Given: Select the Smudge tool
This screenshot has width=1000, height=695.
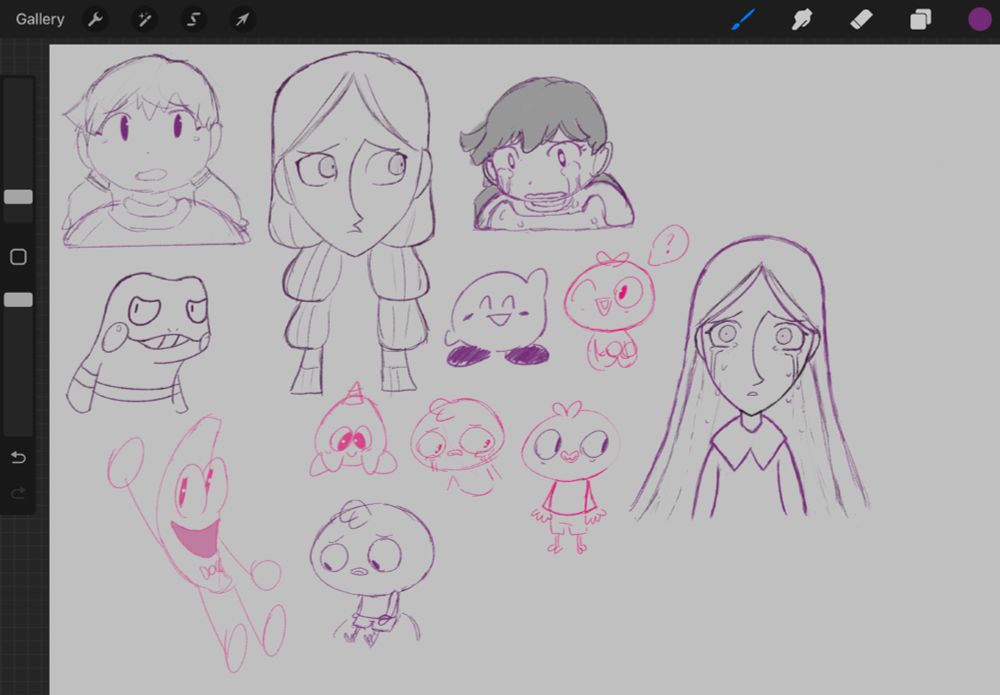Looking at the screenshot, I should (802, 20).
